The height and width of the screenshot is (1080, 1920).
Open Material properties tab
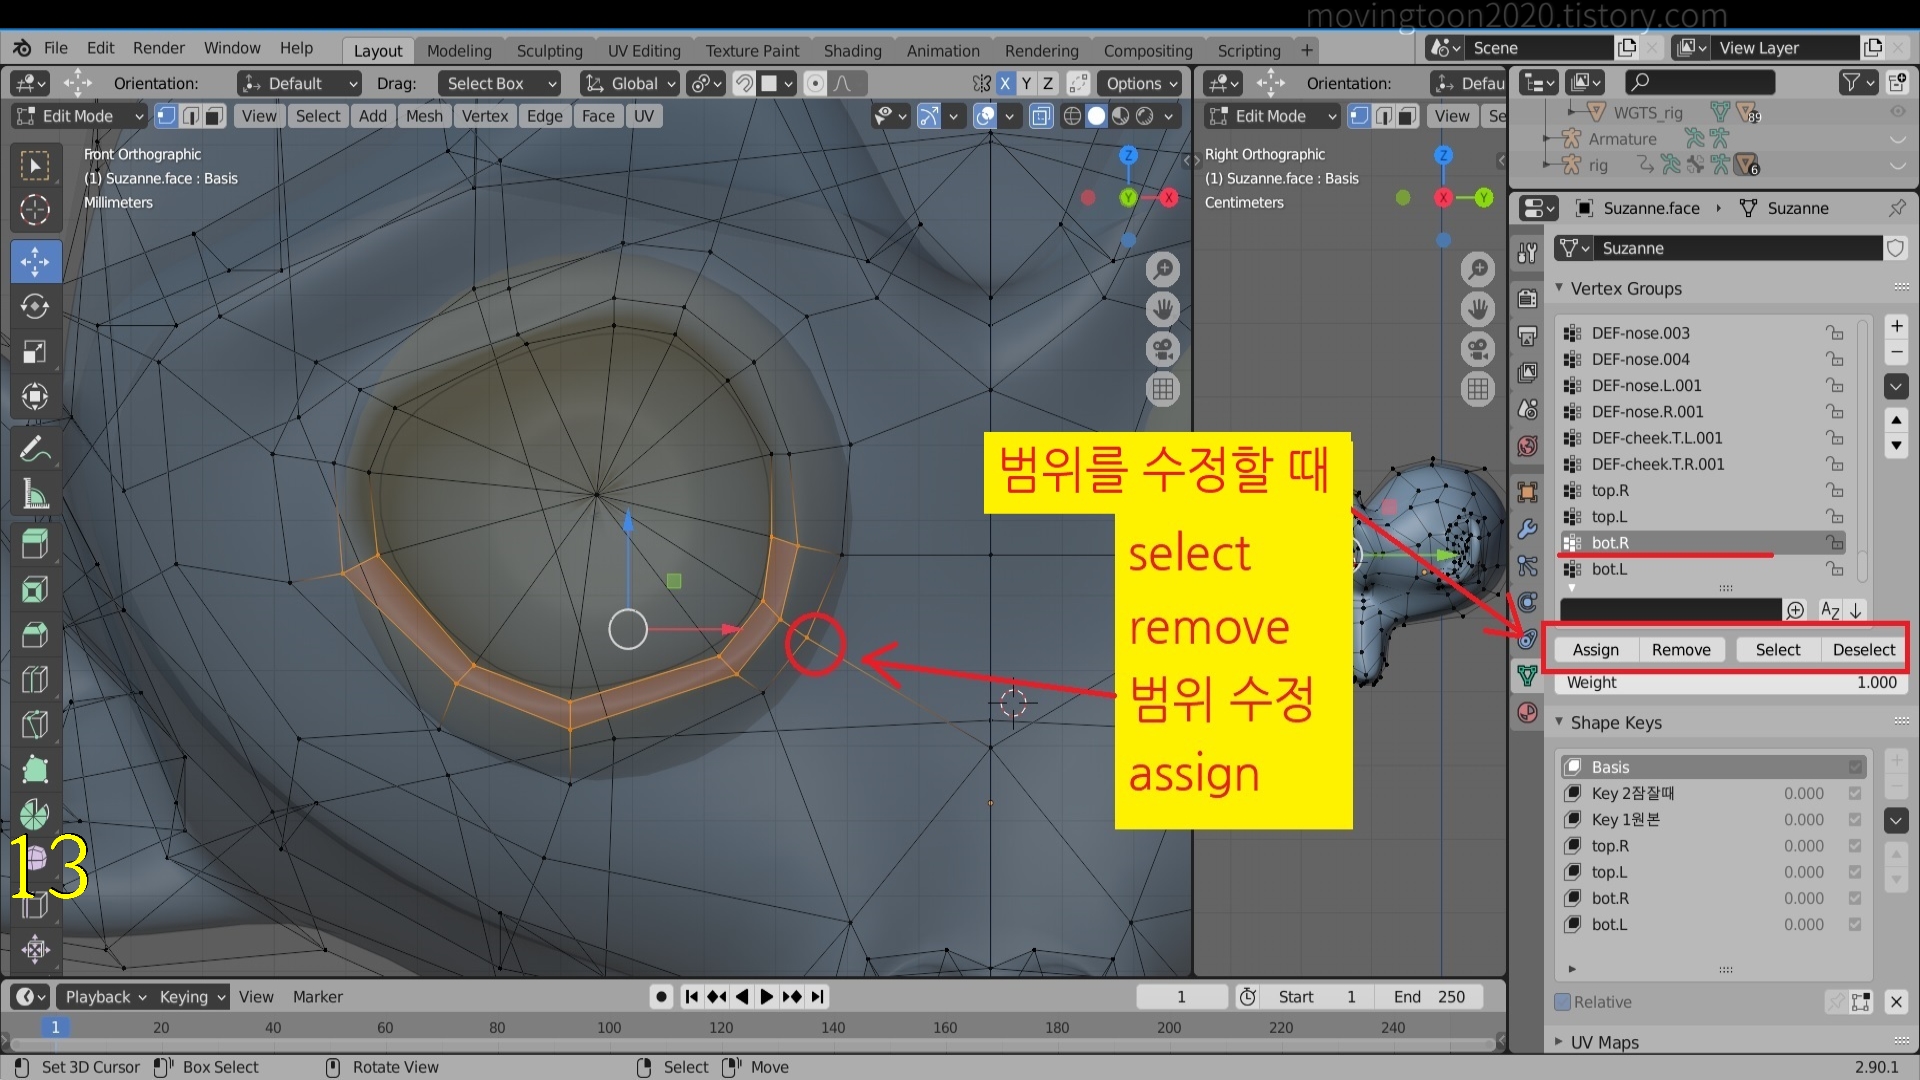1527,713
